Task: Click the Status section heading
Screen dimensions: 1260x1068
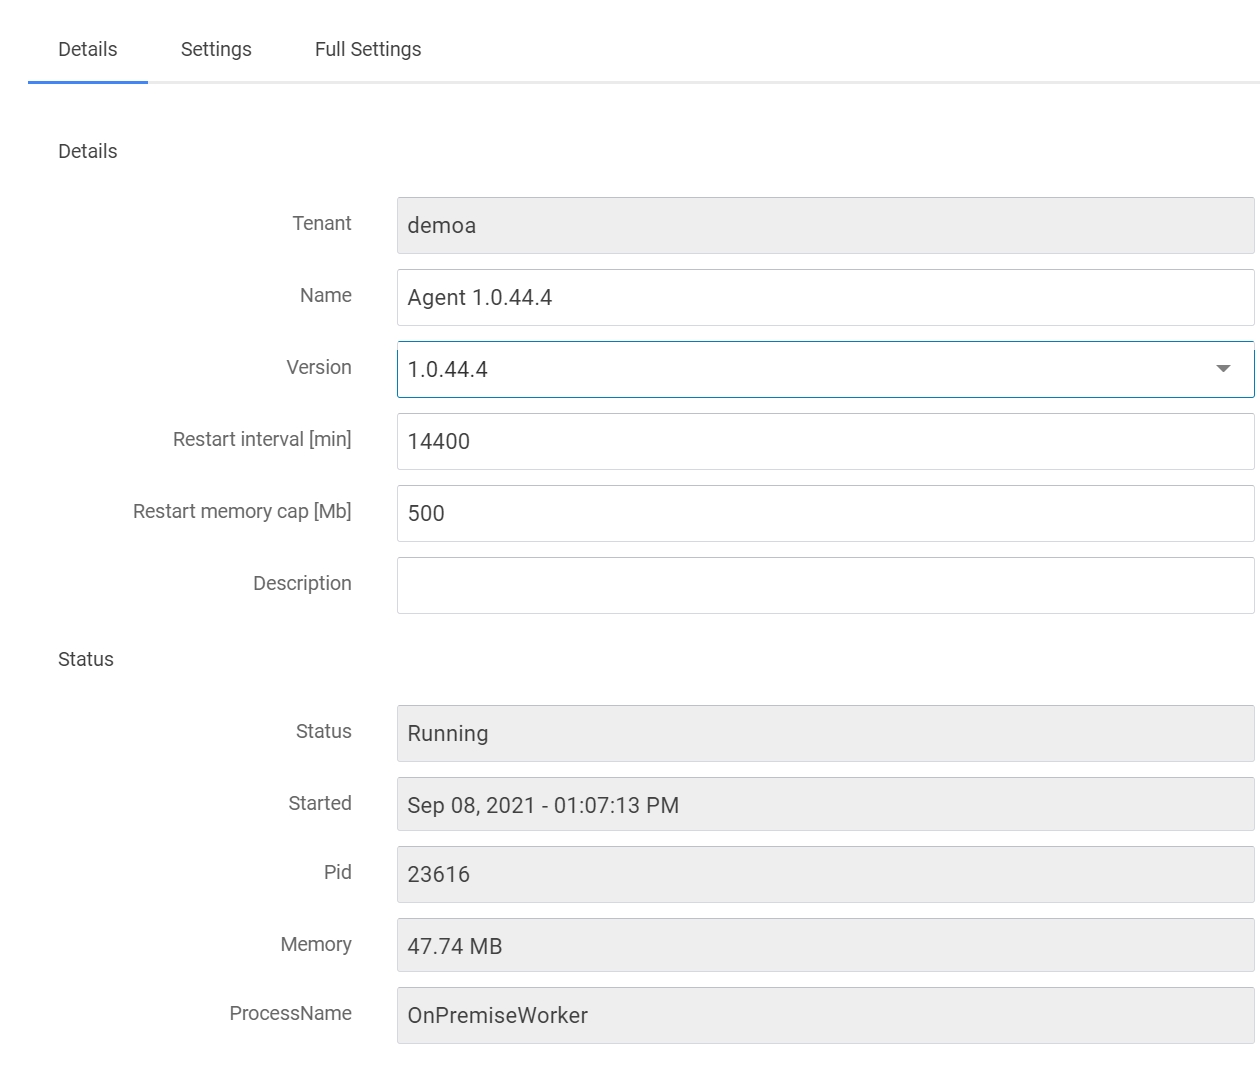Action: pyautogui.click(x=86, y=659)
